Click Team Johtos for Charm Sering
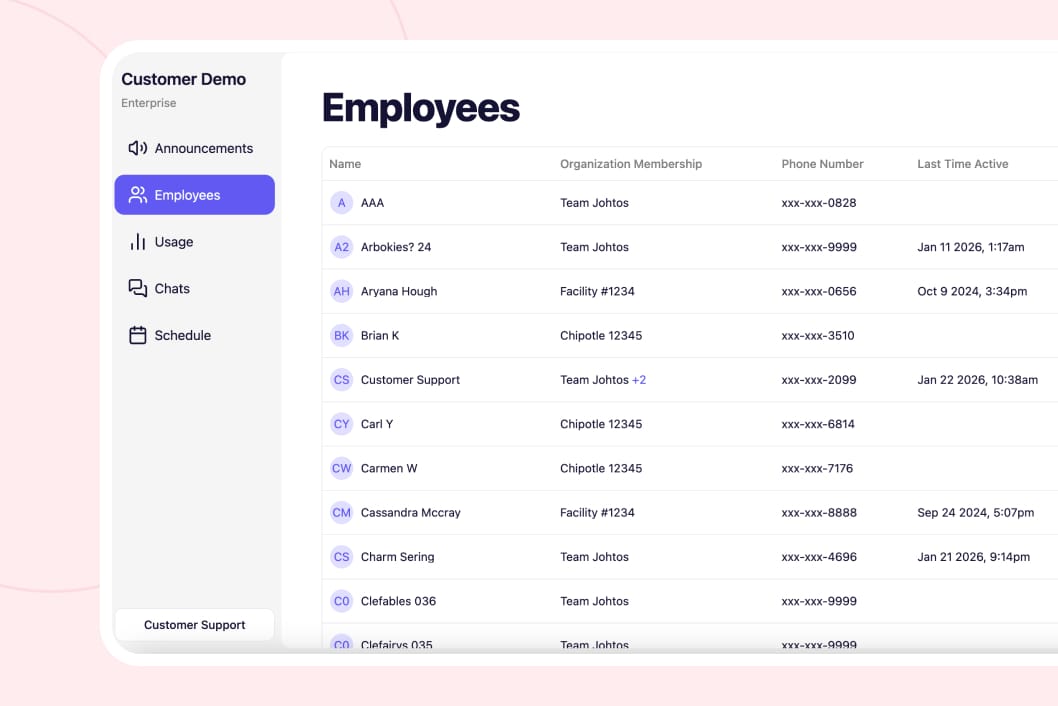Viewport: 1058px width, 706px height. (594, 557)
